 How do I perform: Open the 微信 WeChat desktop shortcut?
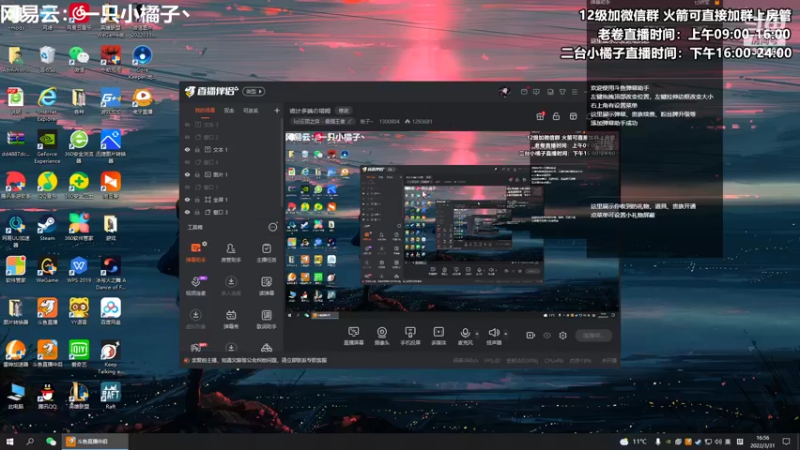tap(79, 59)
